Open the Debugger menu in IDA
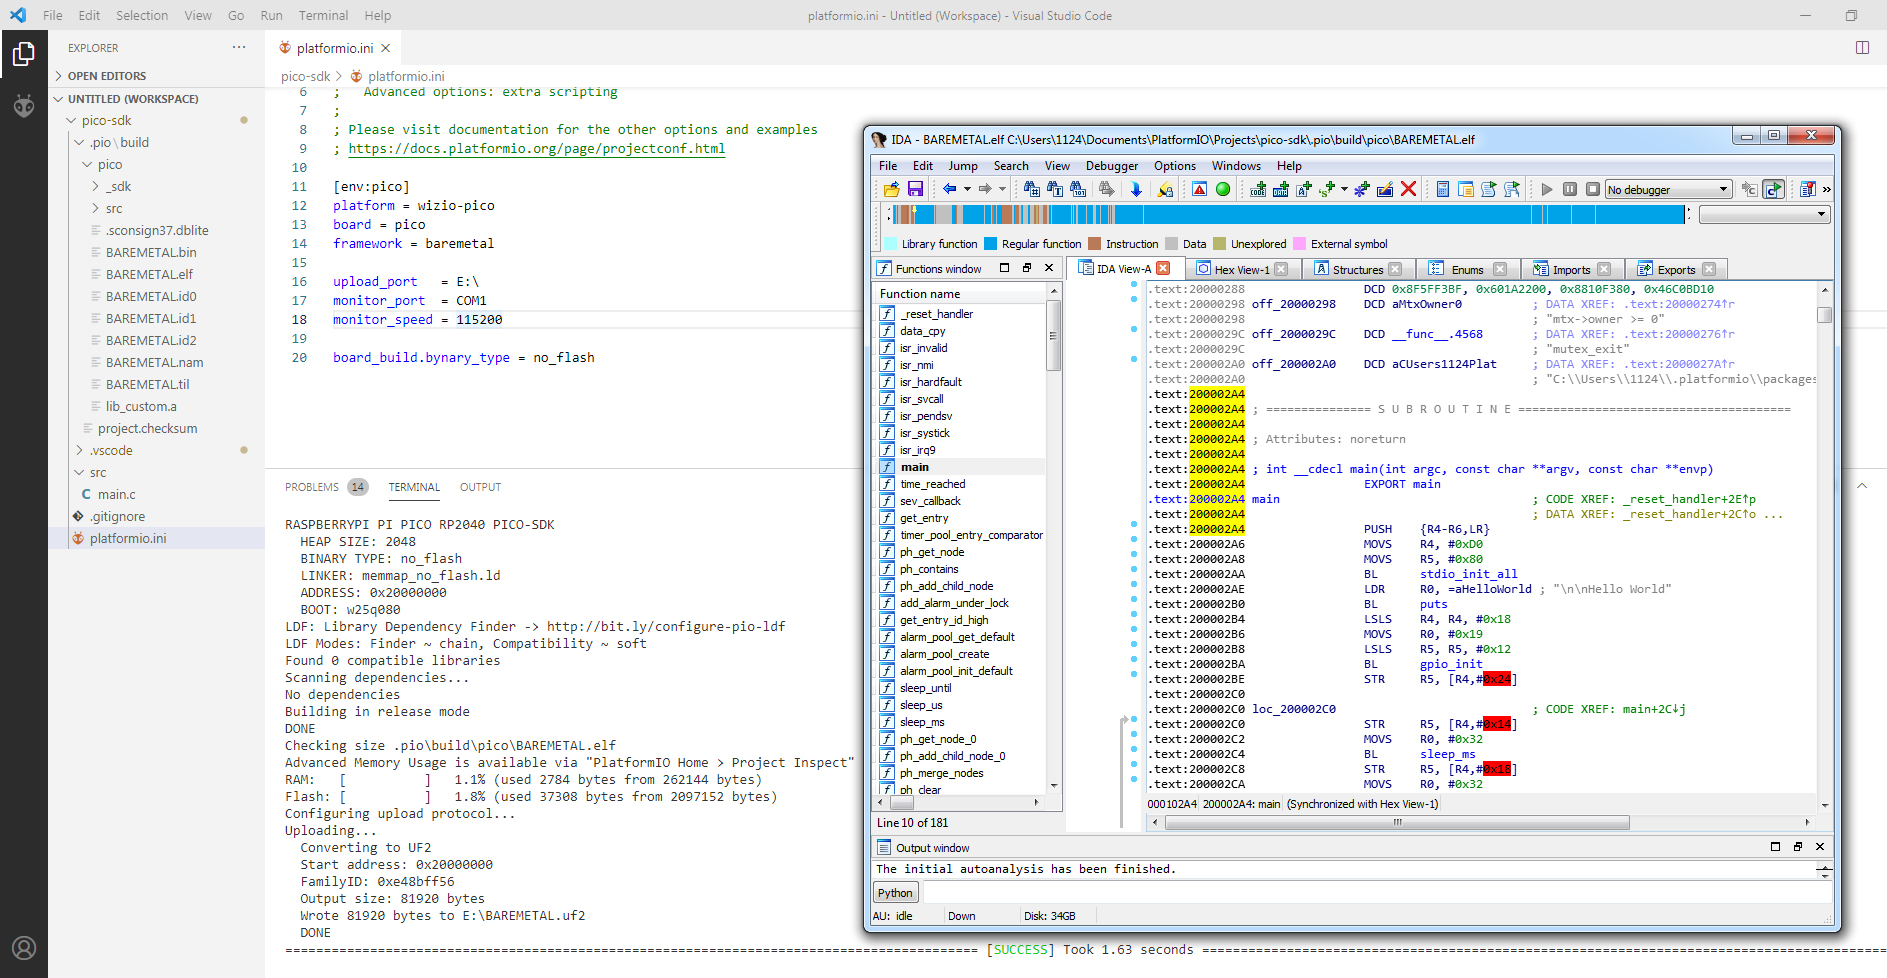The width and height of the screenshot is (1887, 978). [1111, 166]
